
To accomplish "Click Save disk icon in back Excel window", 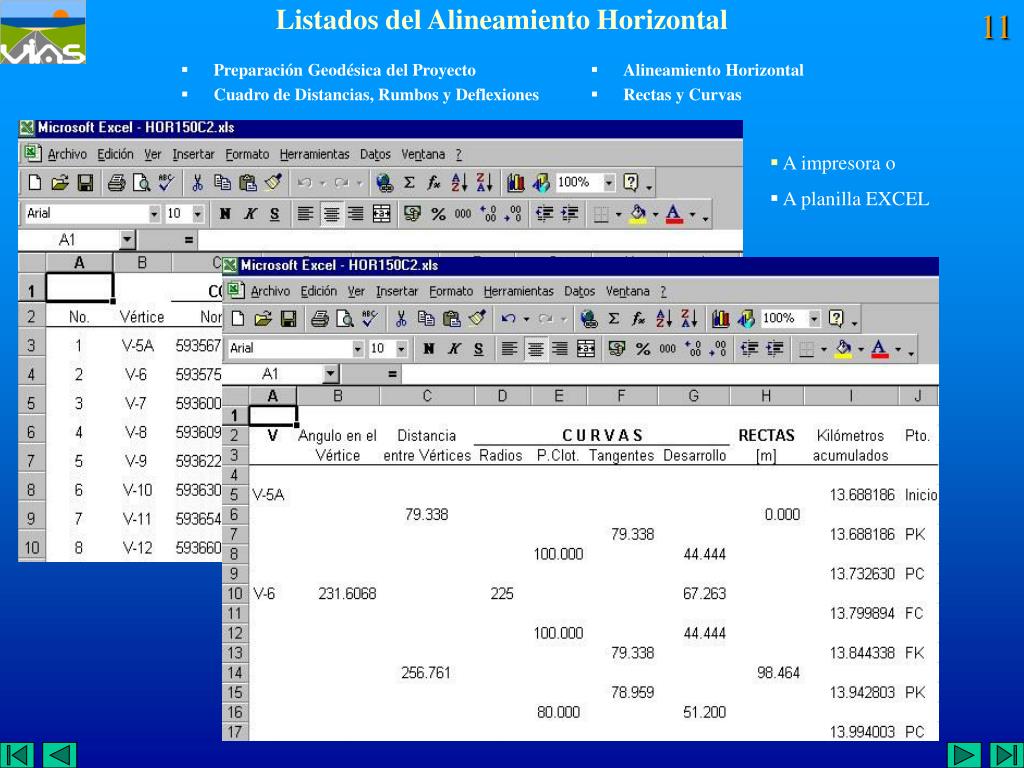I will pos(86,183).
